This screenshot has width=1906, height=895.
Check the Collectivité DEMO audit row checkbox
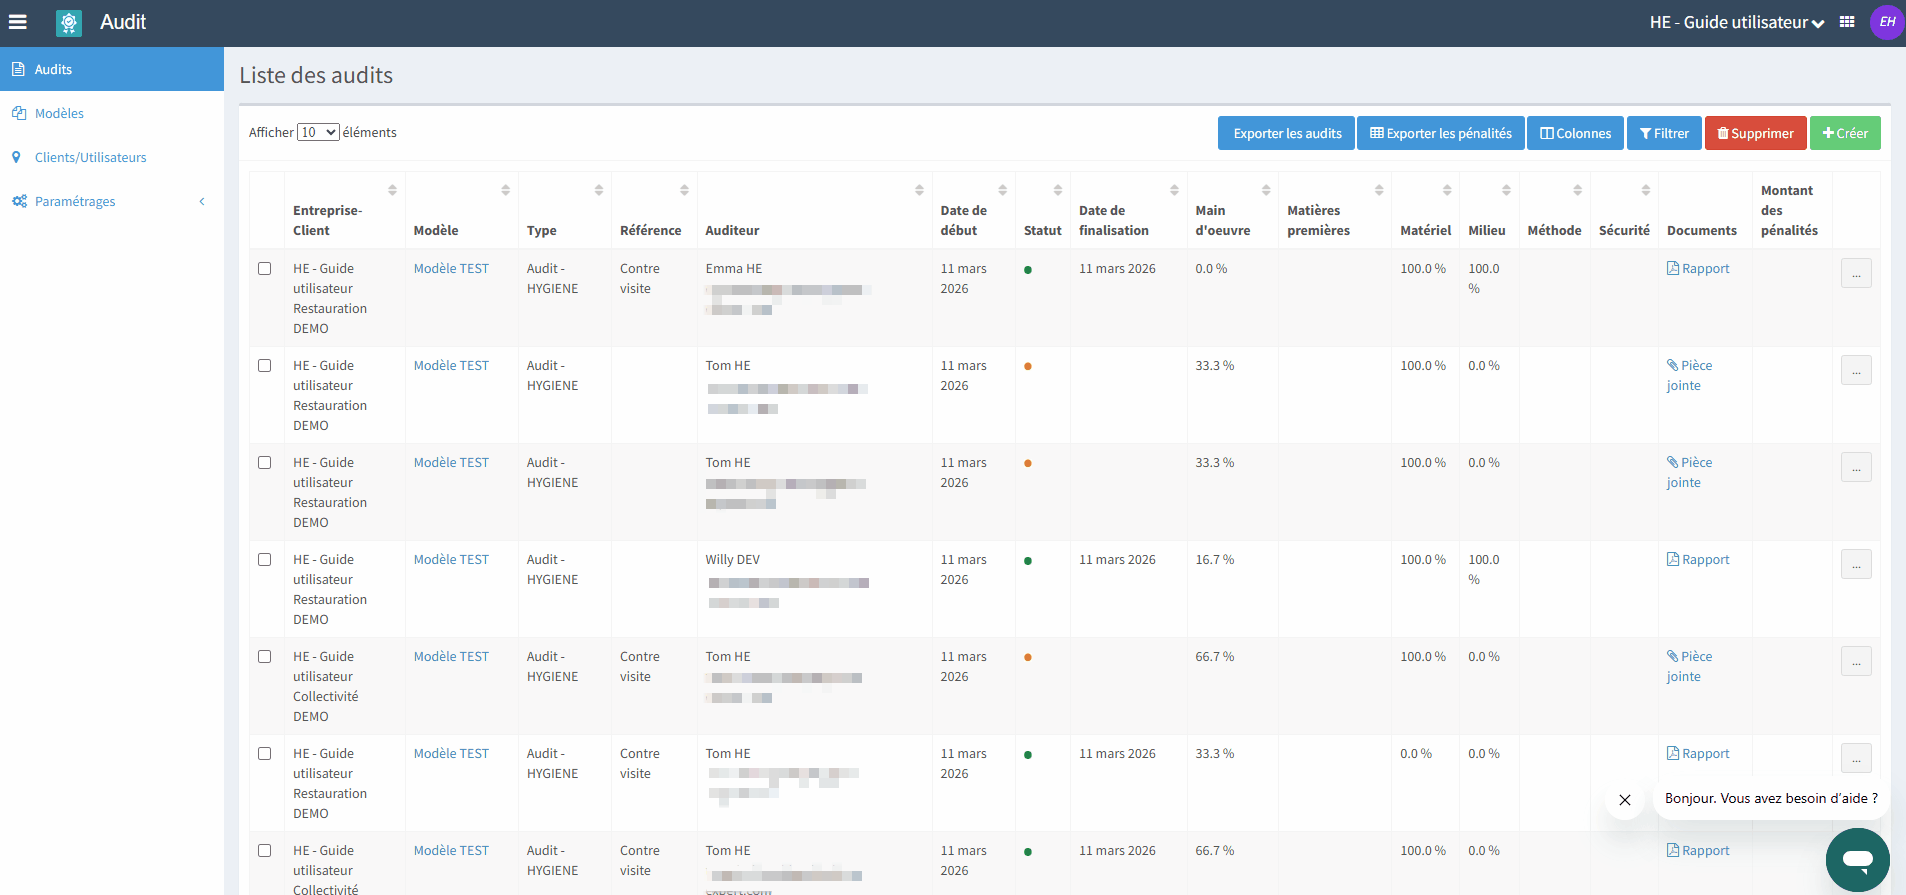[x=265, y=657]
